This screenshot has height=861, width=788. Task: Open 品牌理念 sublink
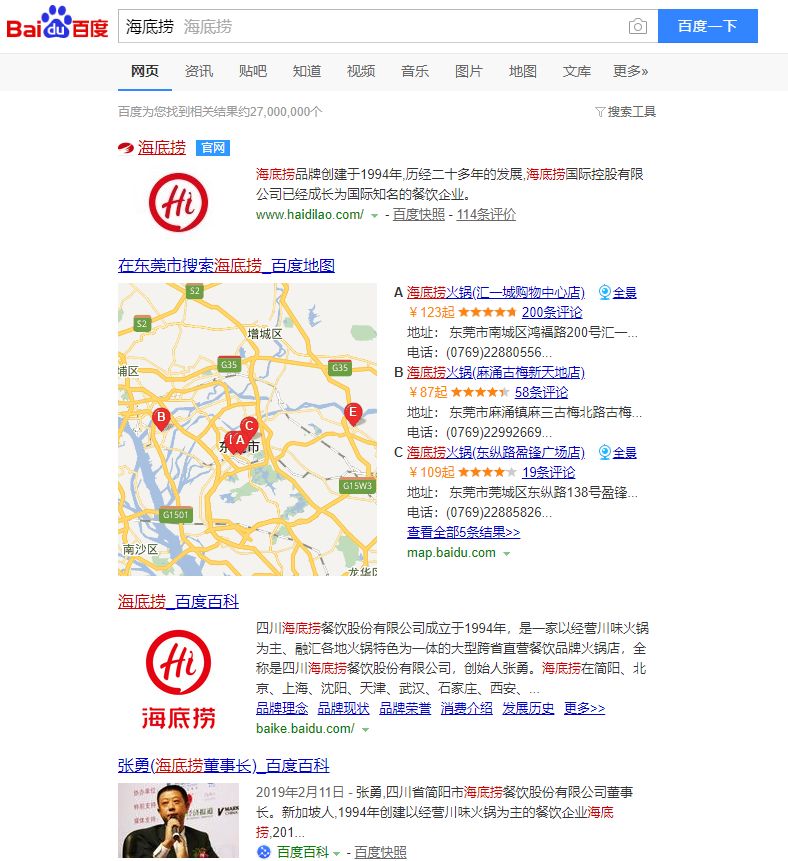pos(282,708)
